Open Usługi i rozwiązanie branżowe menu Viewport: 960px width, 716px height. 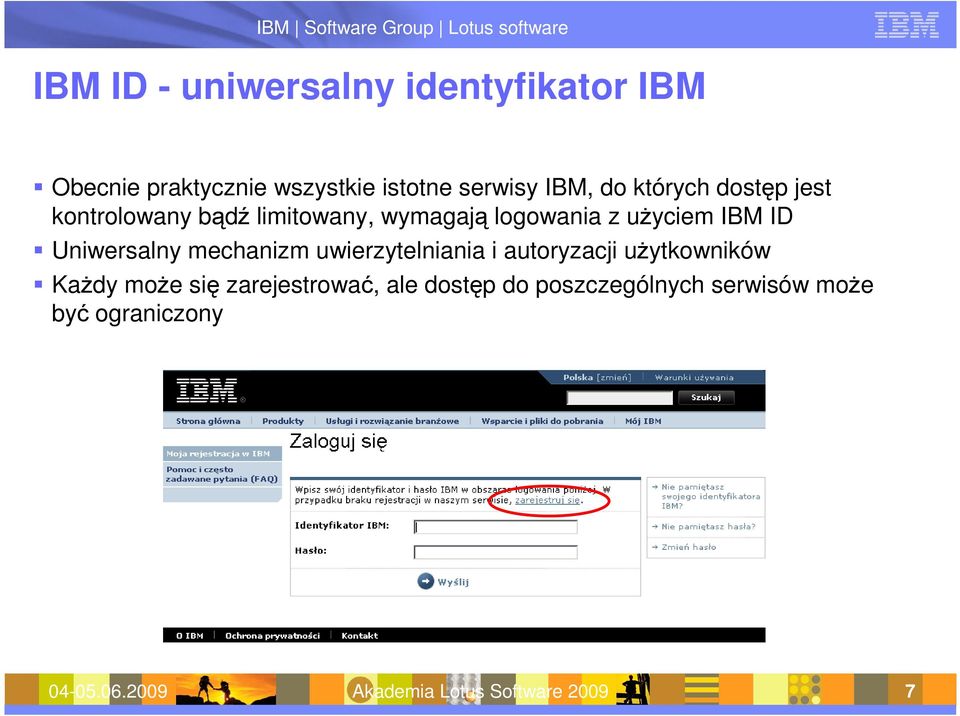(x=392, y=421)
